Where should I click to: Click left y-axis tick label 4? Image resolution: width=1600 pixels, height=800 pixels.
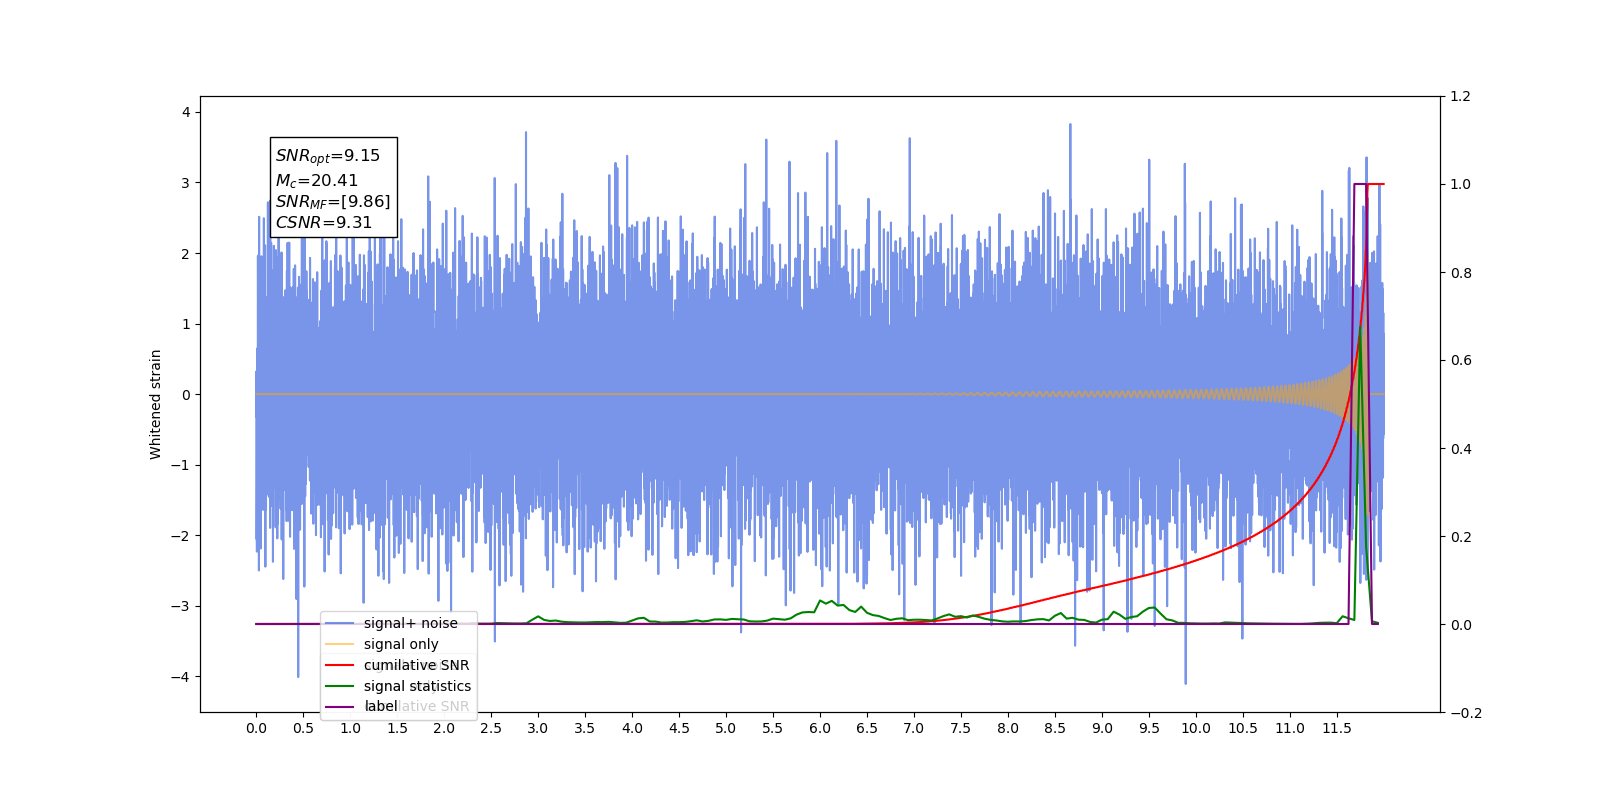pos(186,112)
